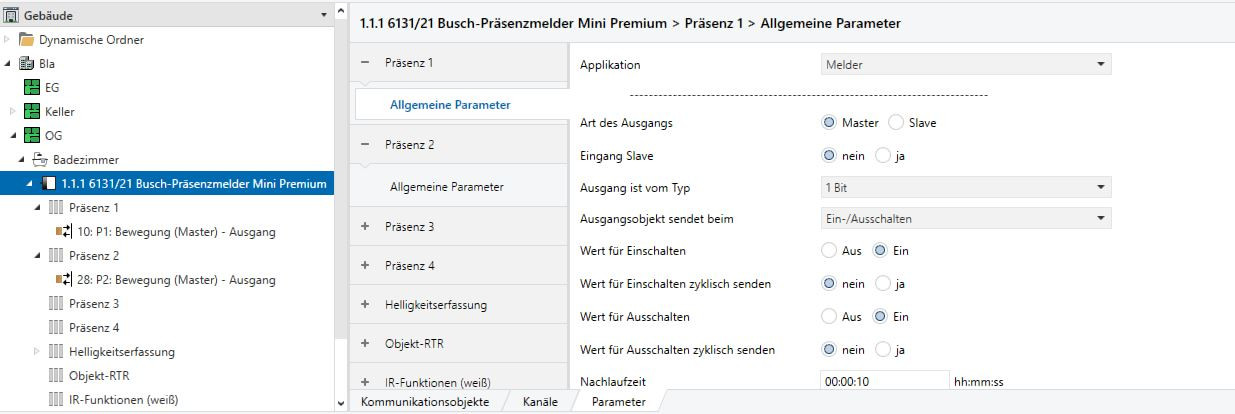Screen dimensions: 1235x414
Task: Expand the Präsenz 3 parameter section
Action: [365, 227]
